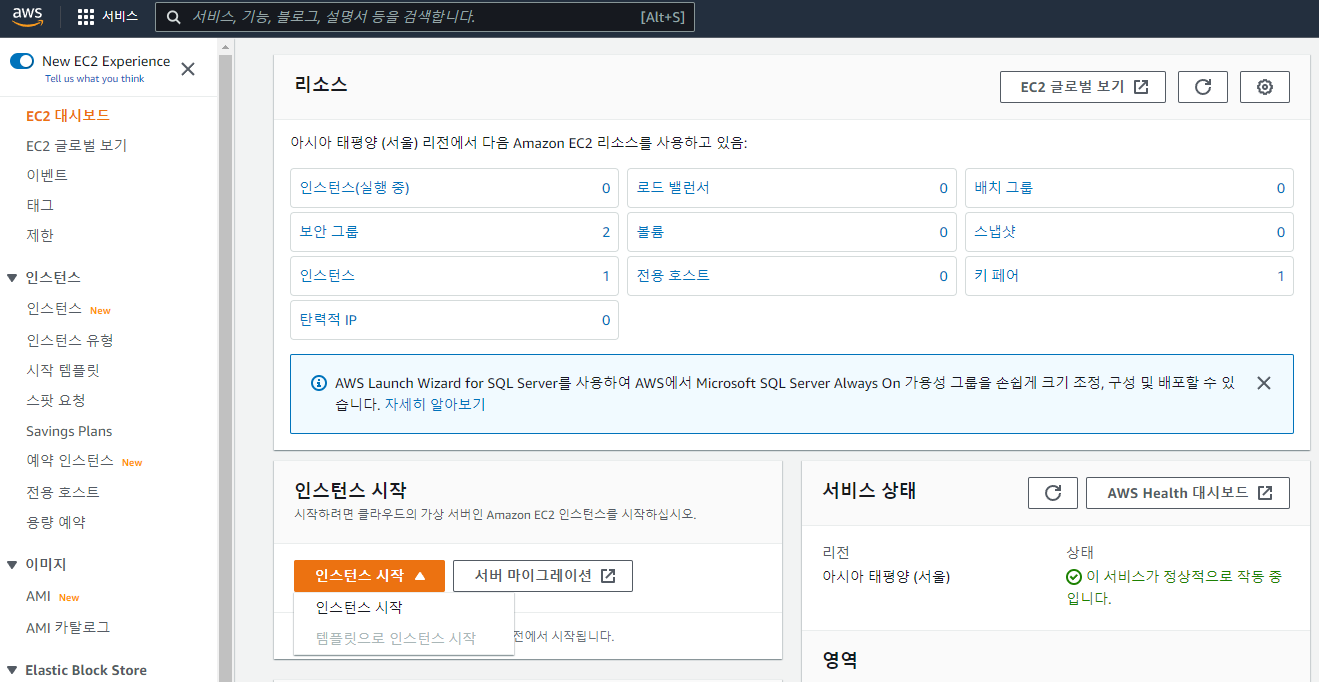The width and height of the screenshot is (1319, 682).
Task: Open 시작 템플릿 in sidebar
Action: click(x=63, y=371)
